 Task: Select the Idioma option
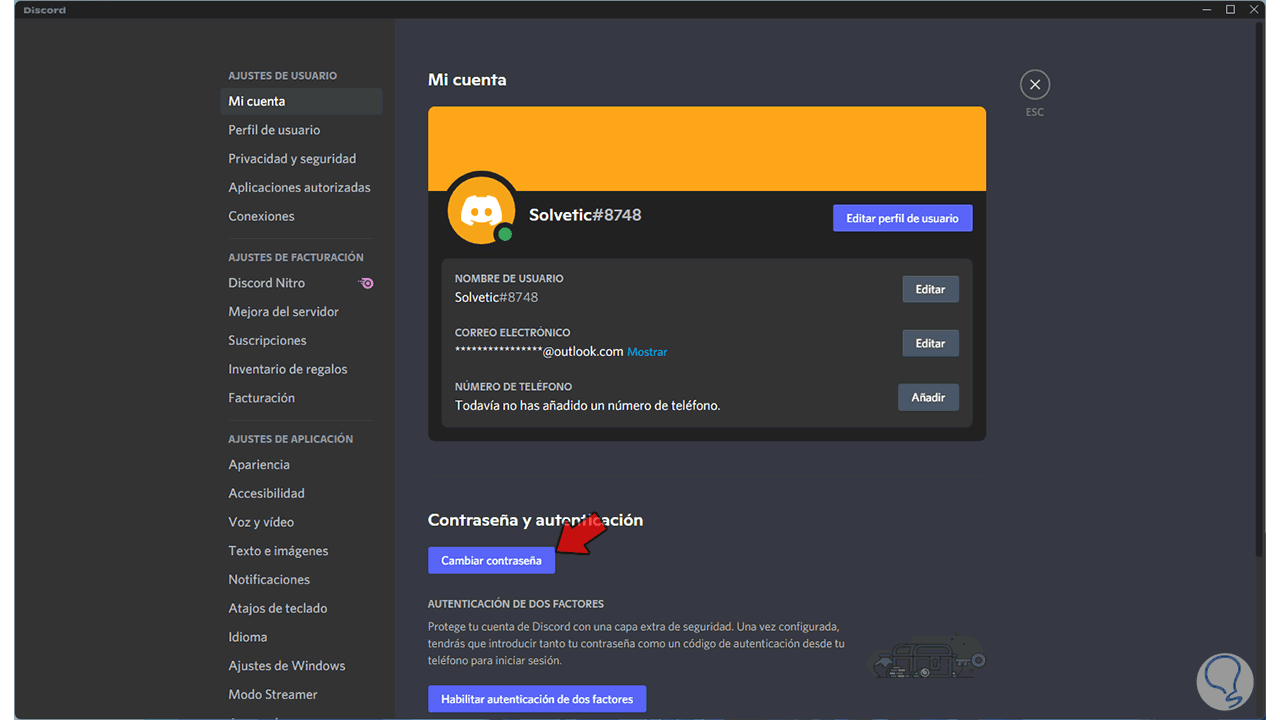(x=301, y=637)
